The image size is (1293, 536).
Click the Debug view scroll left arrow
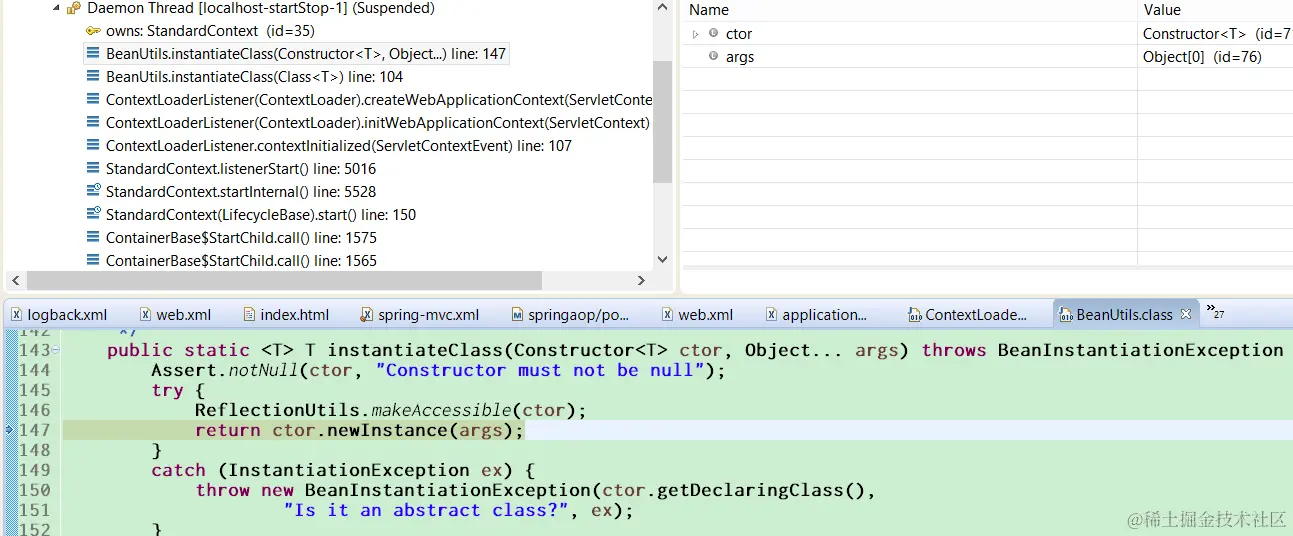15,281
